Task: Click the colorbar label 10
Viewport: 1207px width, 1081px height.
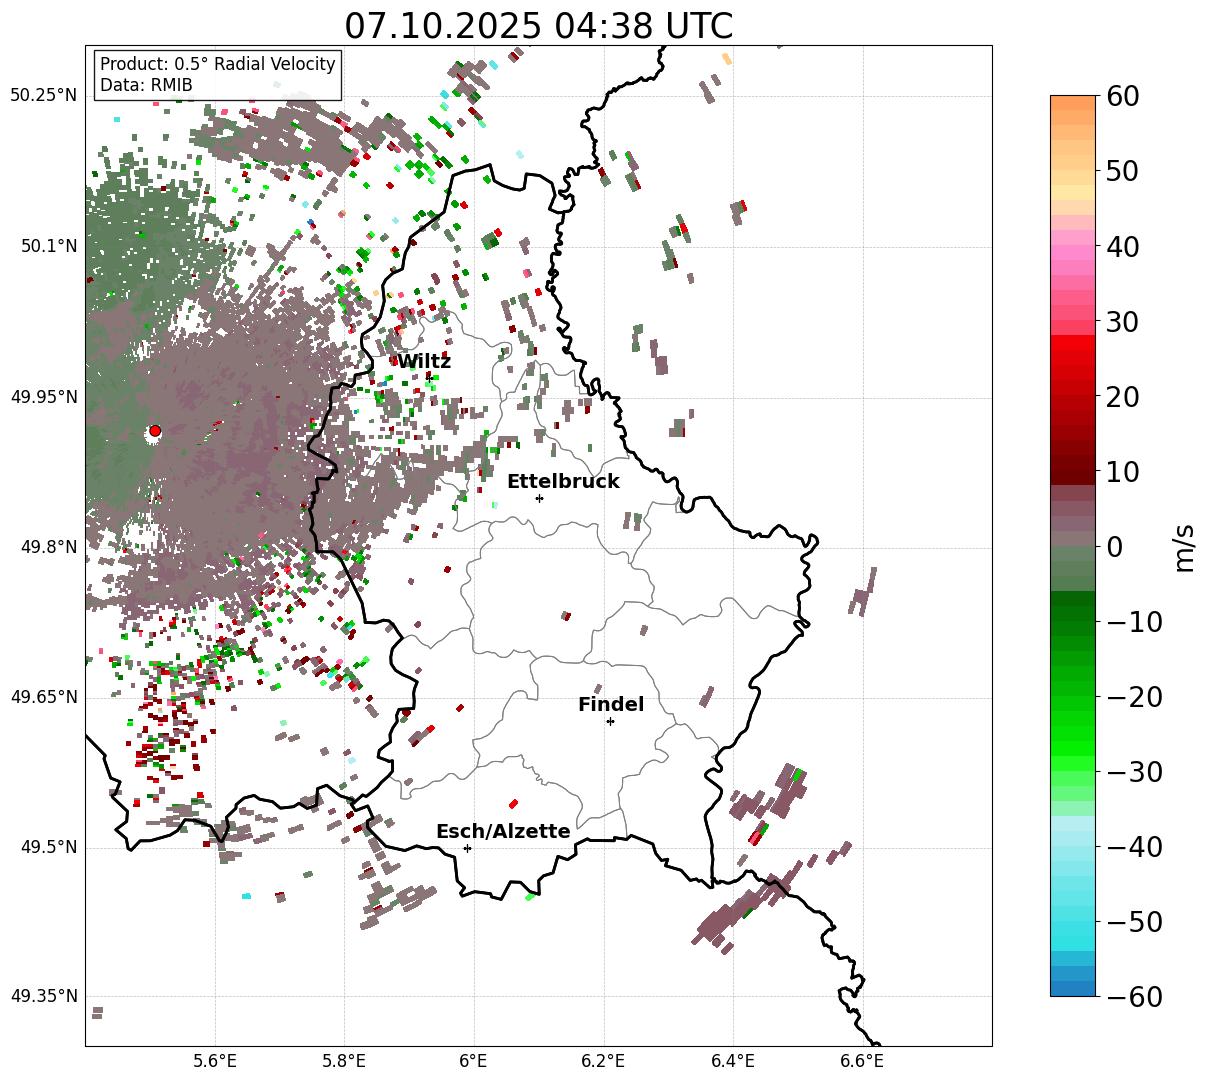Action: tap(1122, 472)
